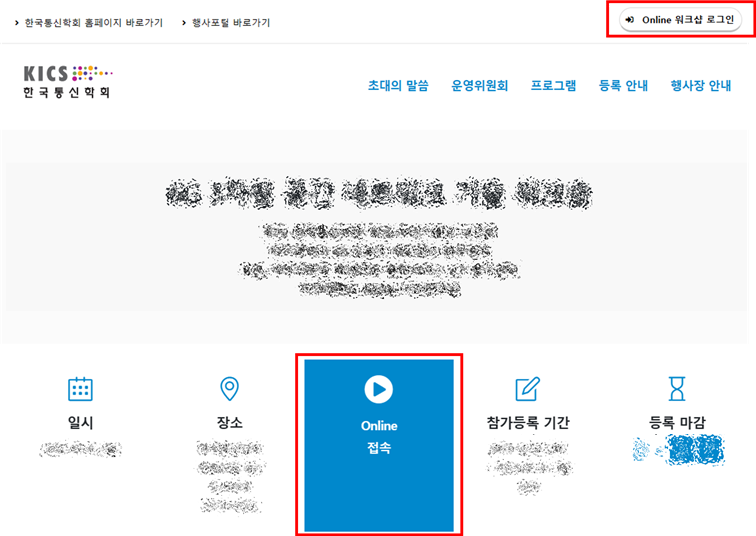Open the 프로그램 menu
The image size is (756, 536).
(x=553, y=86)
